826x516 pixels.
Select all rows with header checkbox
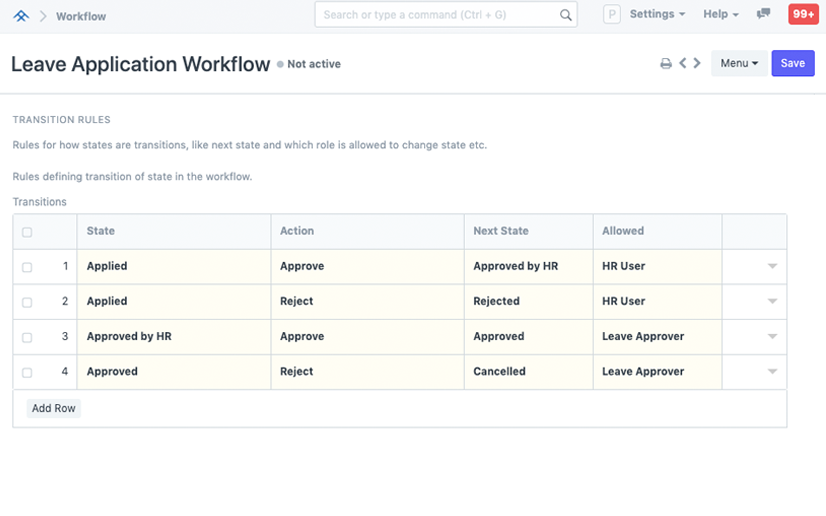click(27, 232)
